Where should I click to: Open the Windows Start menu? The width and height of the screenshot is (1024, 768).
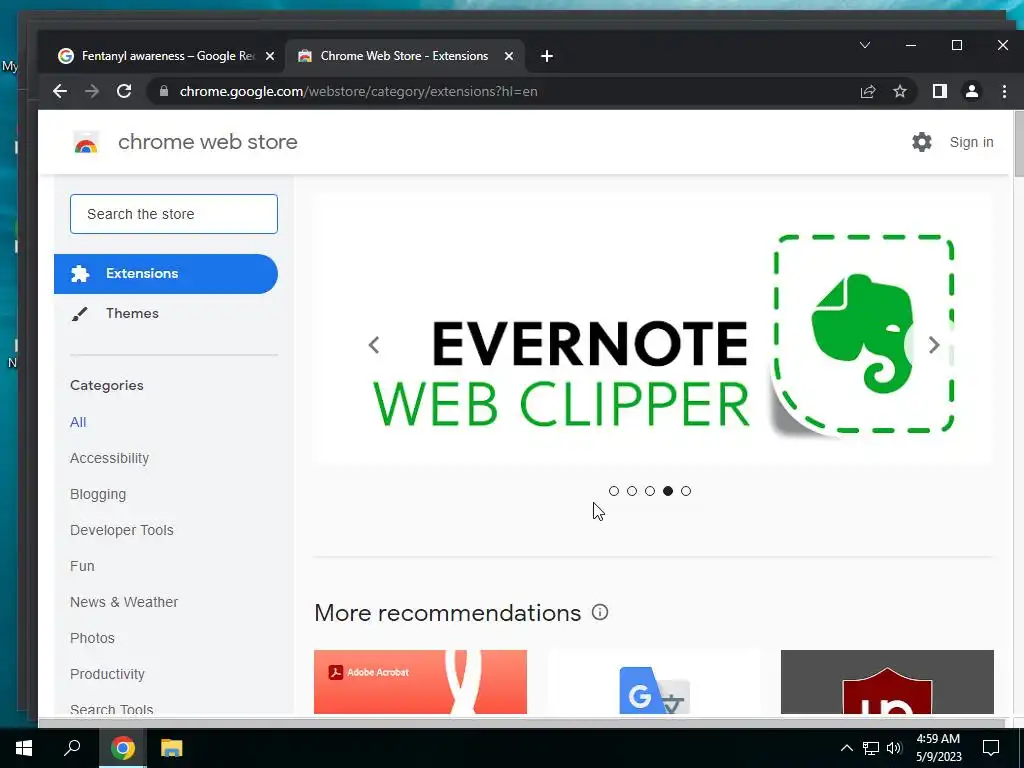pyautogui.click(x=24, y=748)
